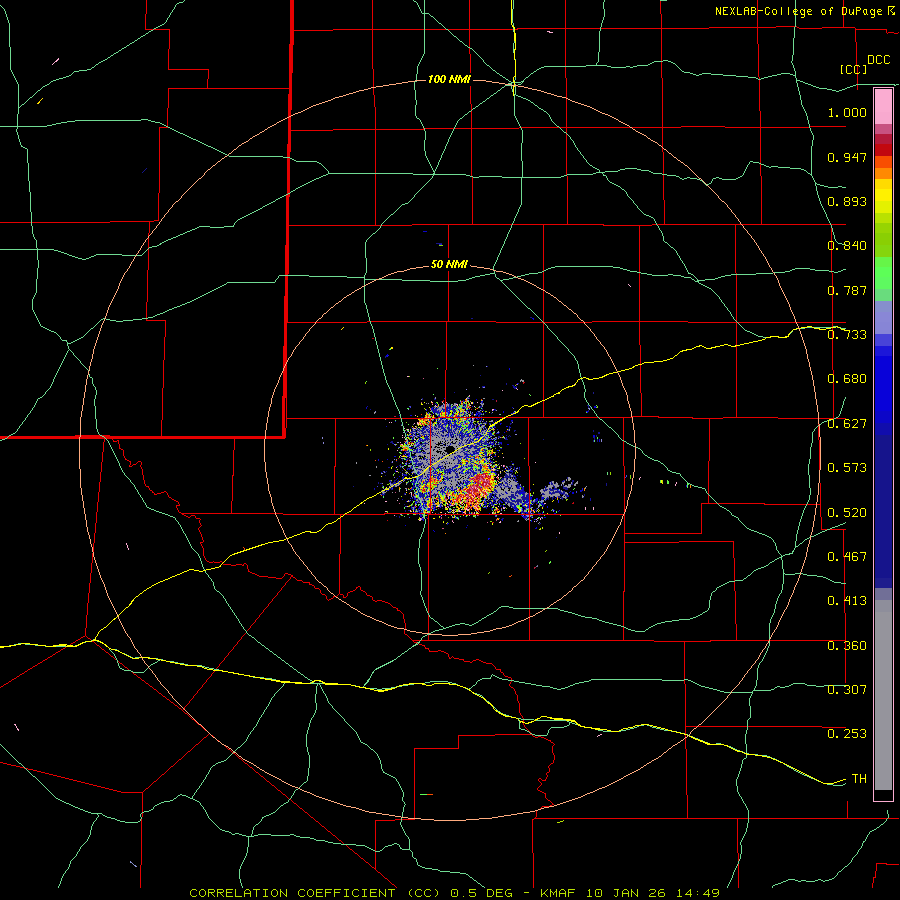Select the 0.680 legend value
The width and height of the screenshot is (900, 900).
847,379
